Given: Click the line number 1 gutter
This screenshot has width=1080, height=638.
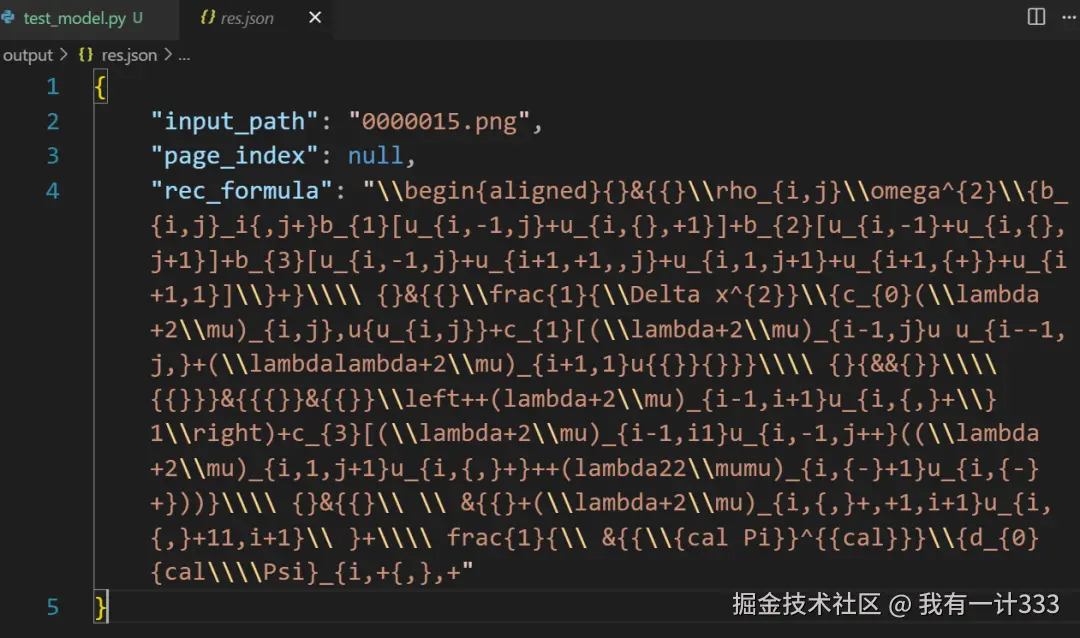Looking at the screenshot, I should click(52, 86).
